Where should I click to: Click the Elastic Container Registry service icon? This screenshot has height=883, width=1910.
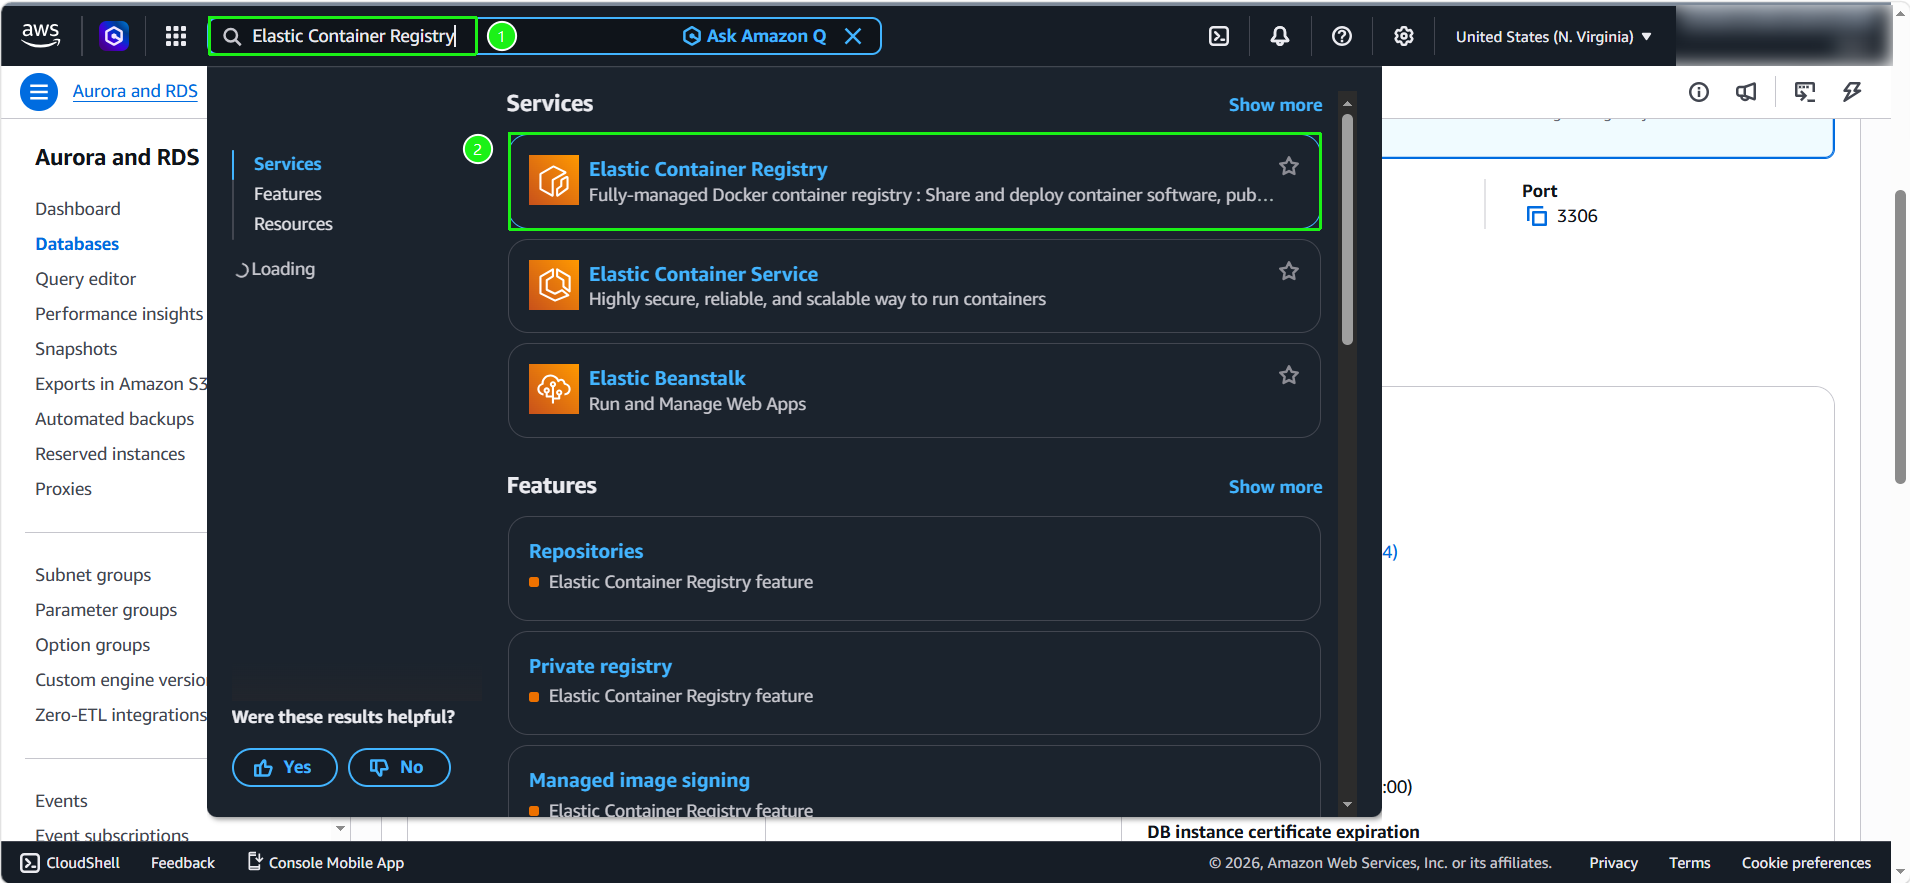(554, 180)
